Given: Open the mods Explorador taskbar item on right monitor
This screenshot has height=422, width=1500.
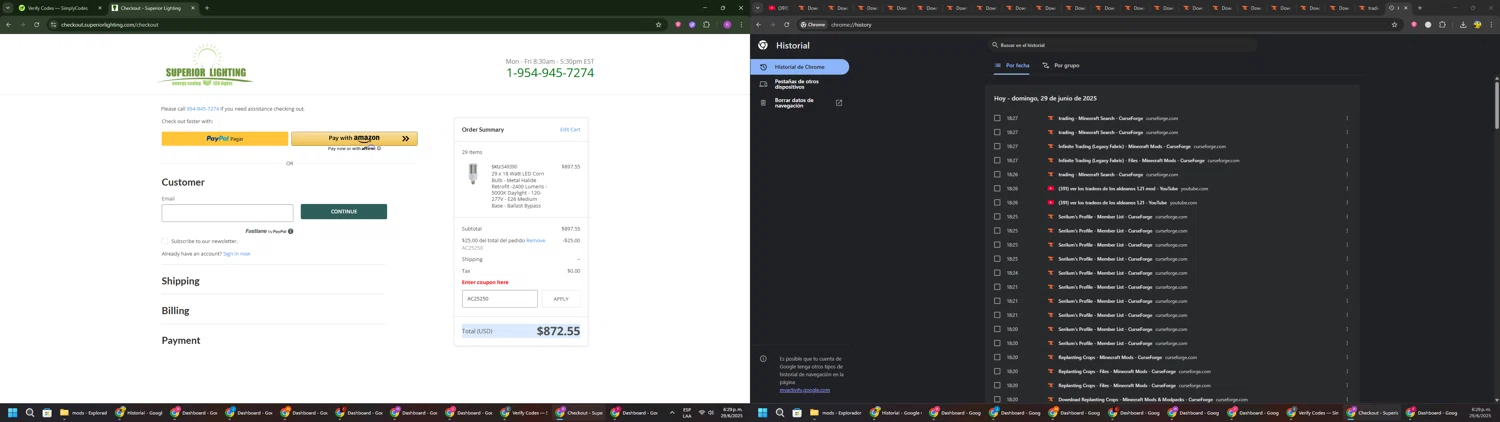Looking at the screenshot, I should pos(836,412).
